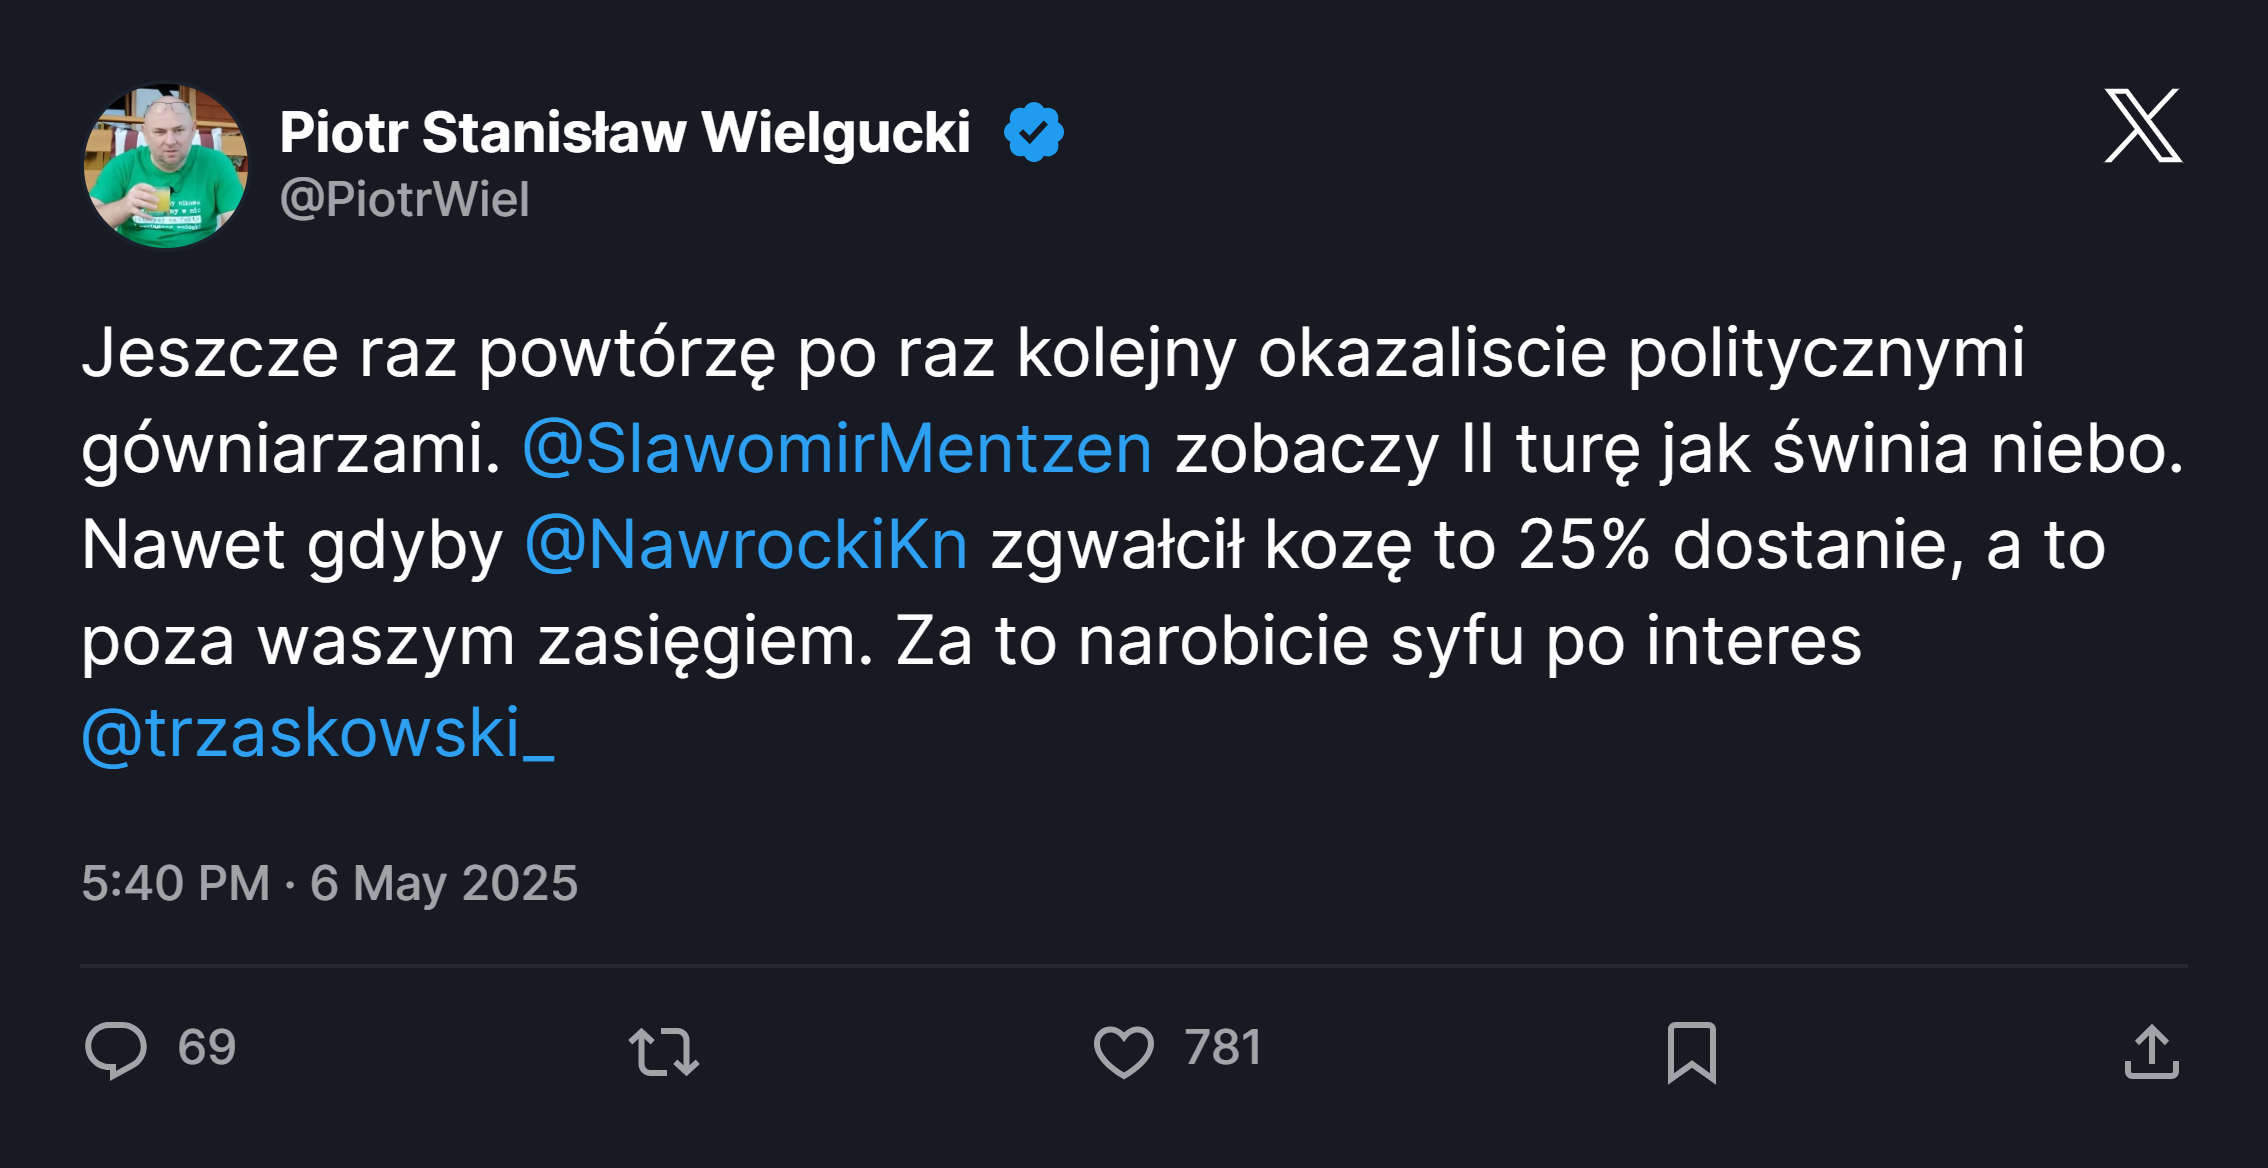This screenshot has width=2268, height=1168.
Task: Share the tweet via the upload icon
Action: pyautogui.click(x=2151, y=1052)
